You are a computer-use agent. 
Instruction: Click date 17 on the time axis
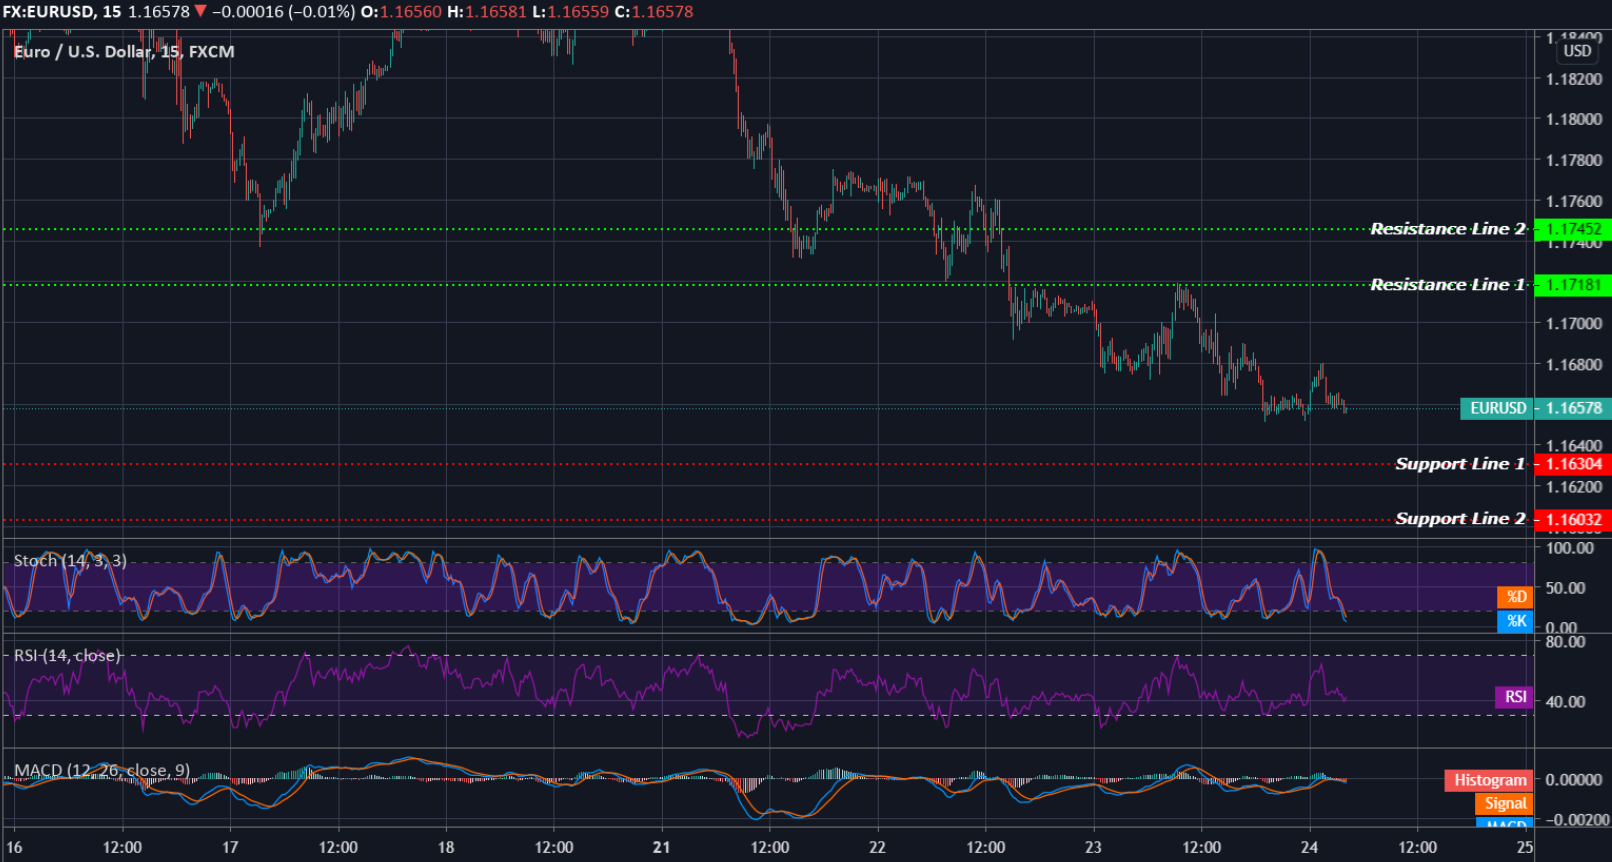click(x=230, y=848)
